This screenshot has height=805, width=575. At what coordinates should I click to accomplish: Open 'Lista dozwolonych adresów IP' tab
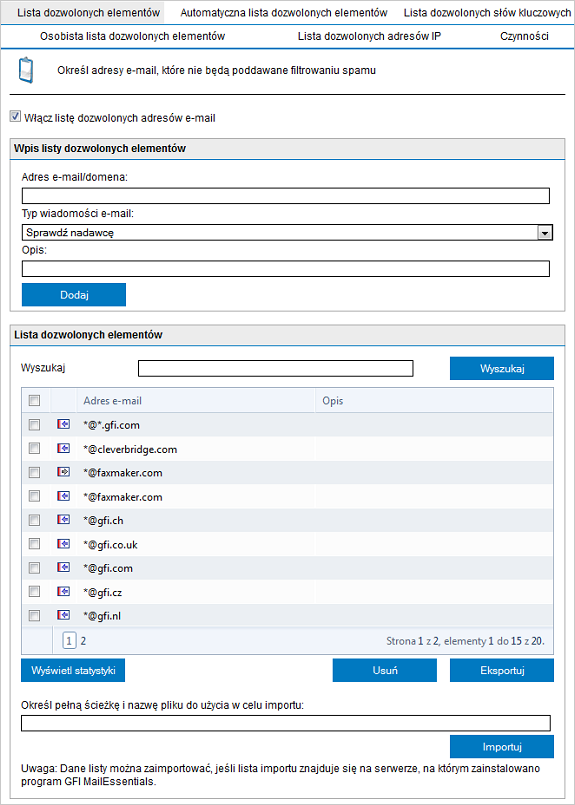point(369,36)
